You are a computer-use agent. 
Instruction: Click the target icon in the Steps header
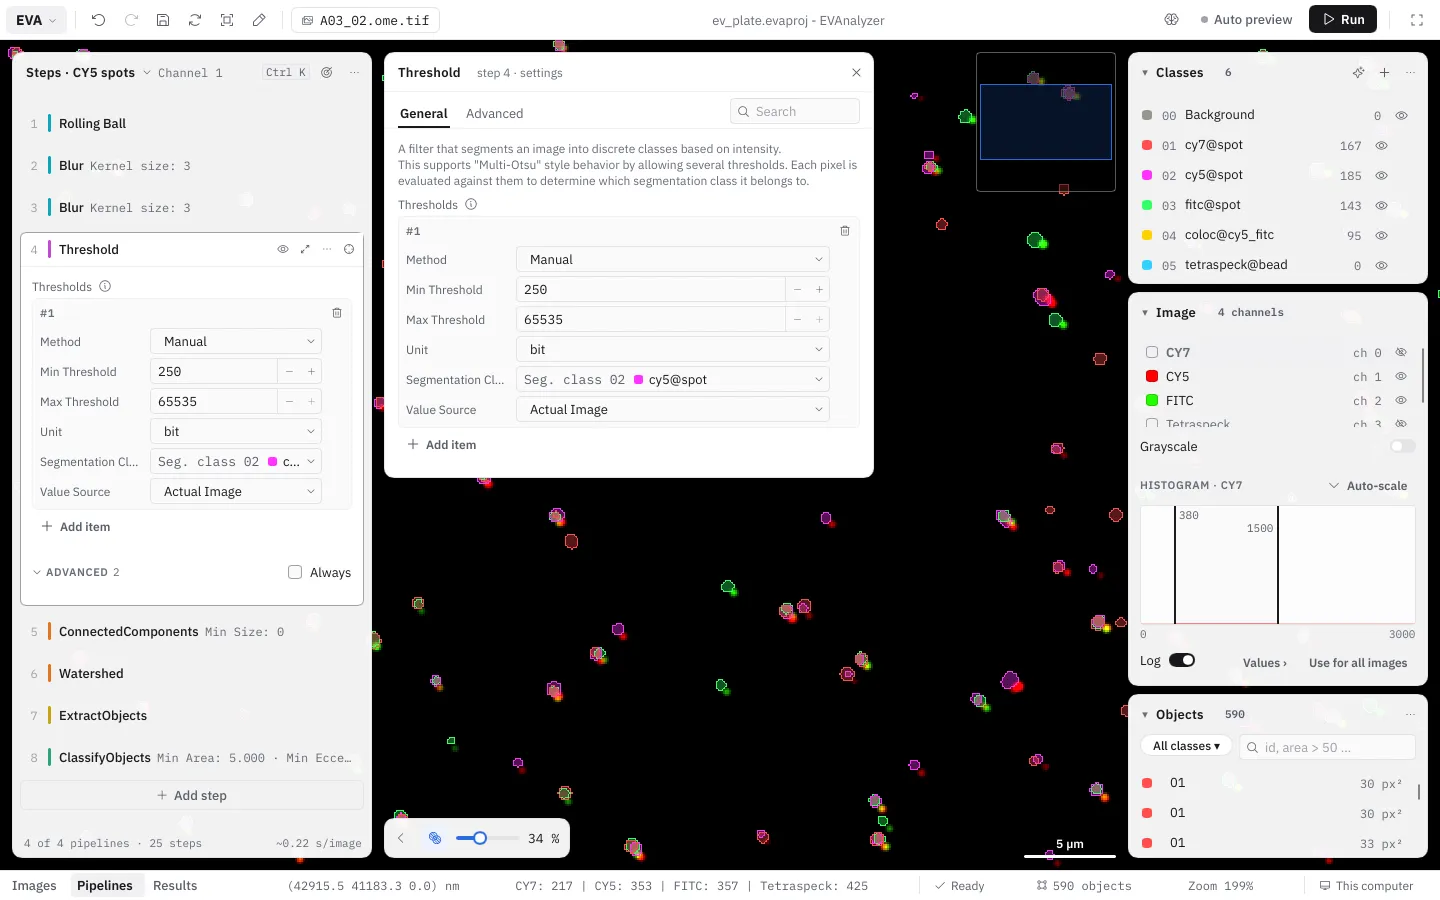(x=327, y=72)
